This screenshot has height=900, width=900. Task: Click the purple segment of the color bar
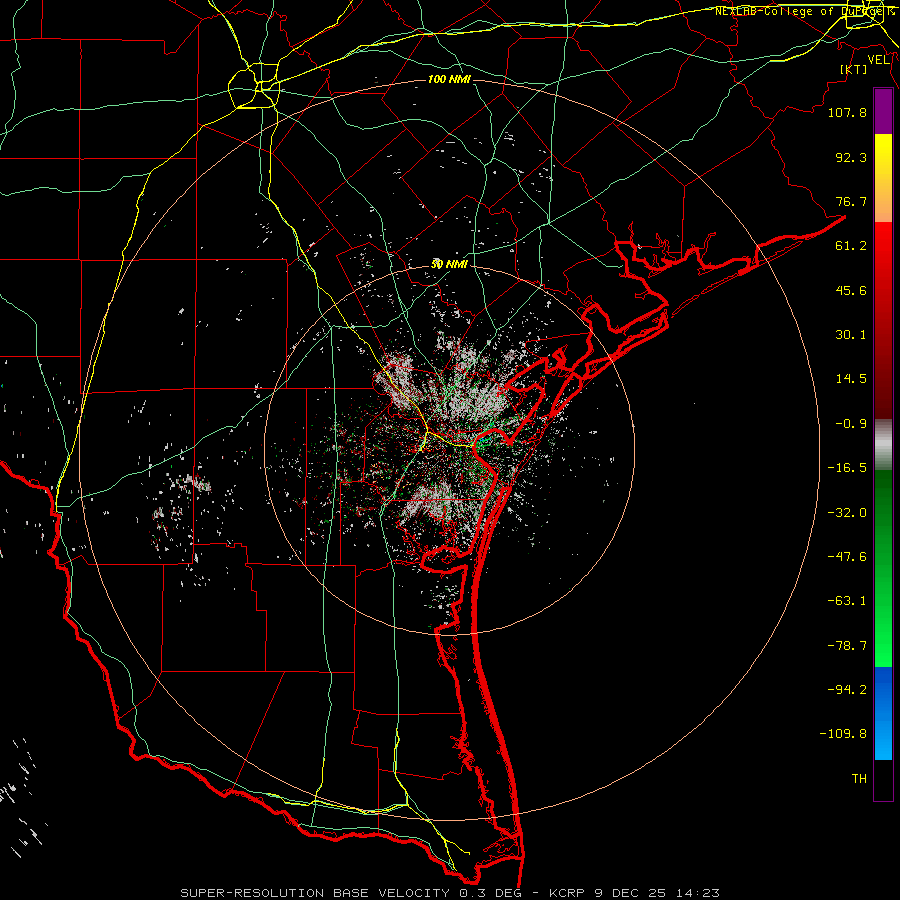(x=883, y=111)
